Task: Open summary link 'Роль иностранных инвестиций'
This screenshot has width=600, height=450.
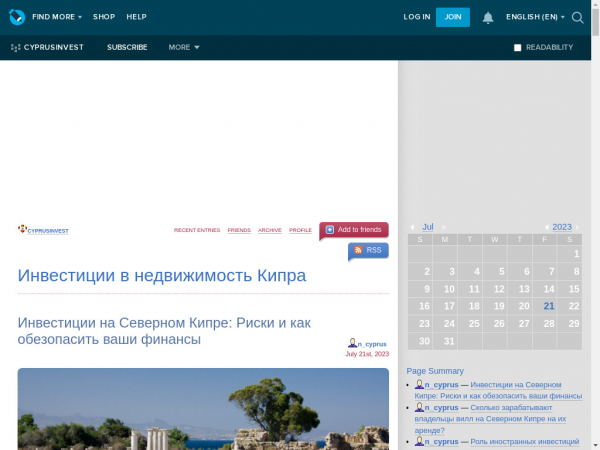Action: click(x=525, y=442)
